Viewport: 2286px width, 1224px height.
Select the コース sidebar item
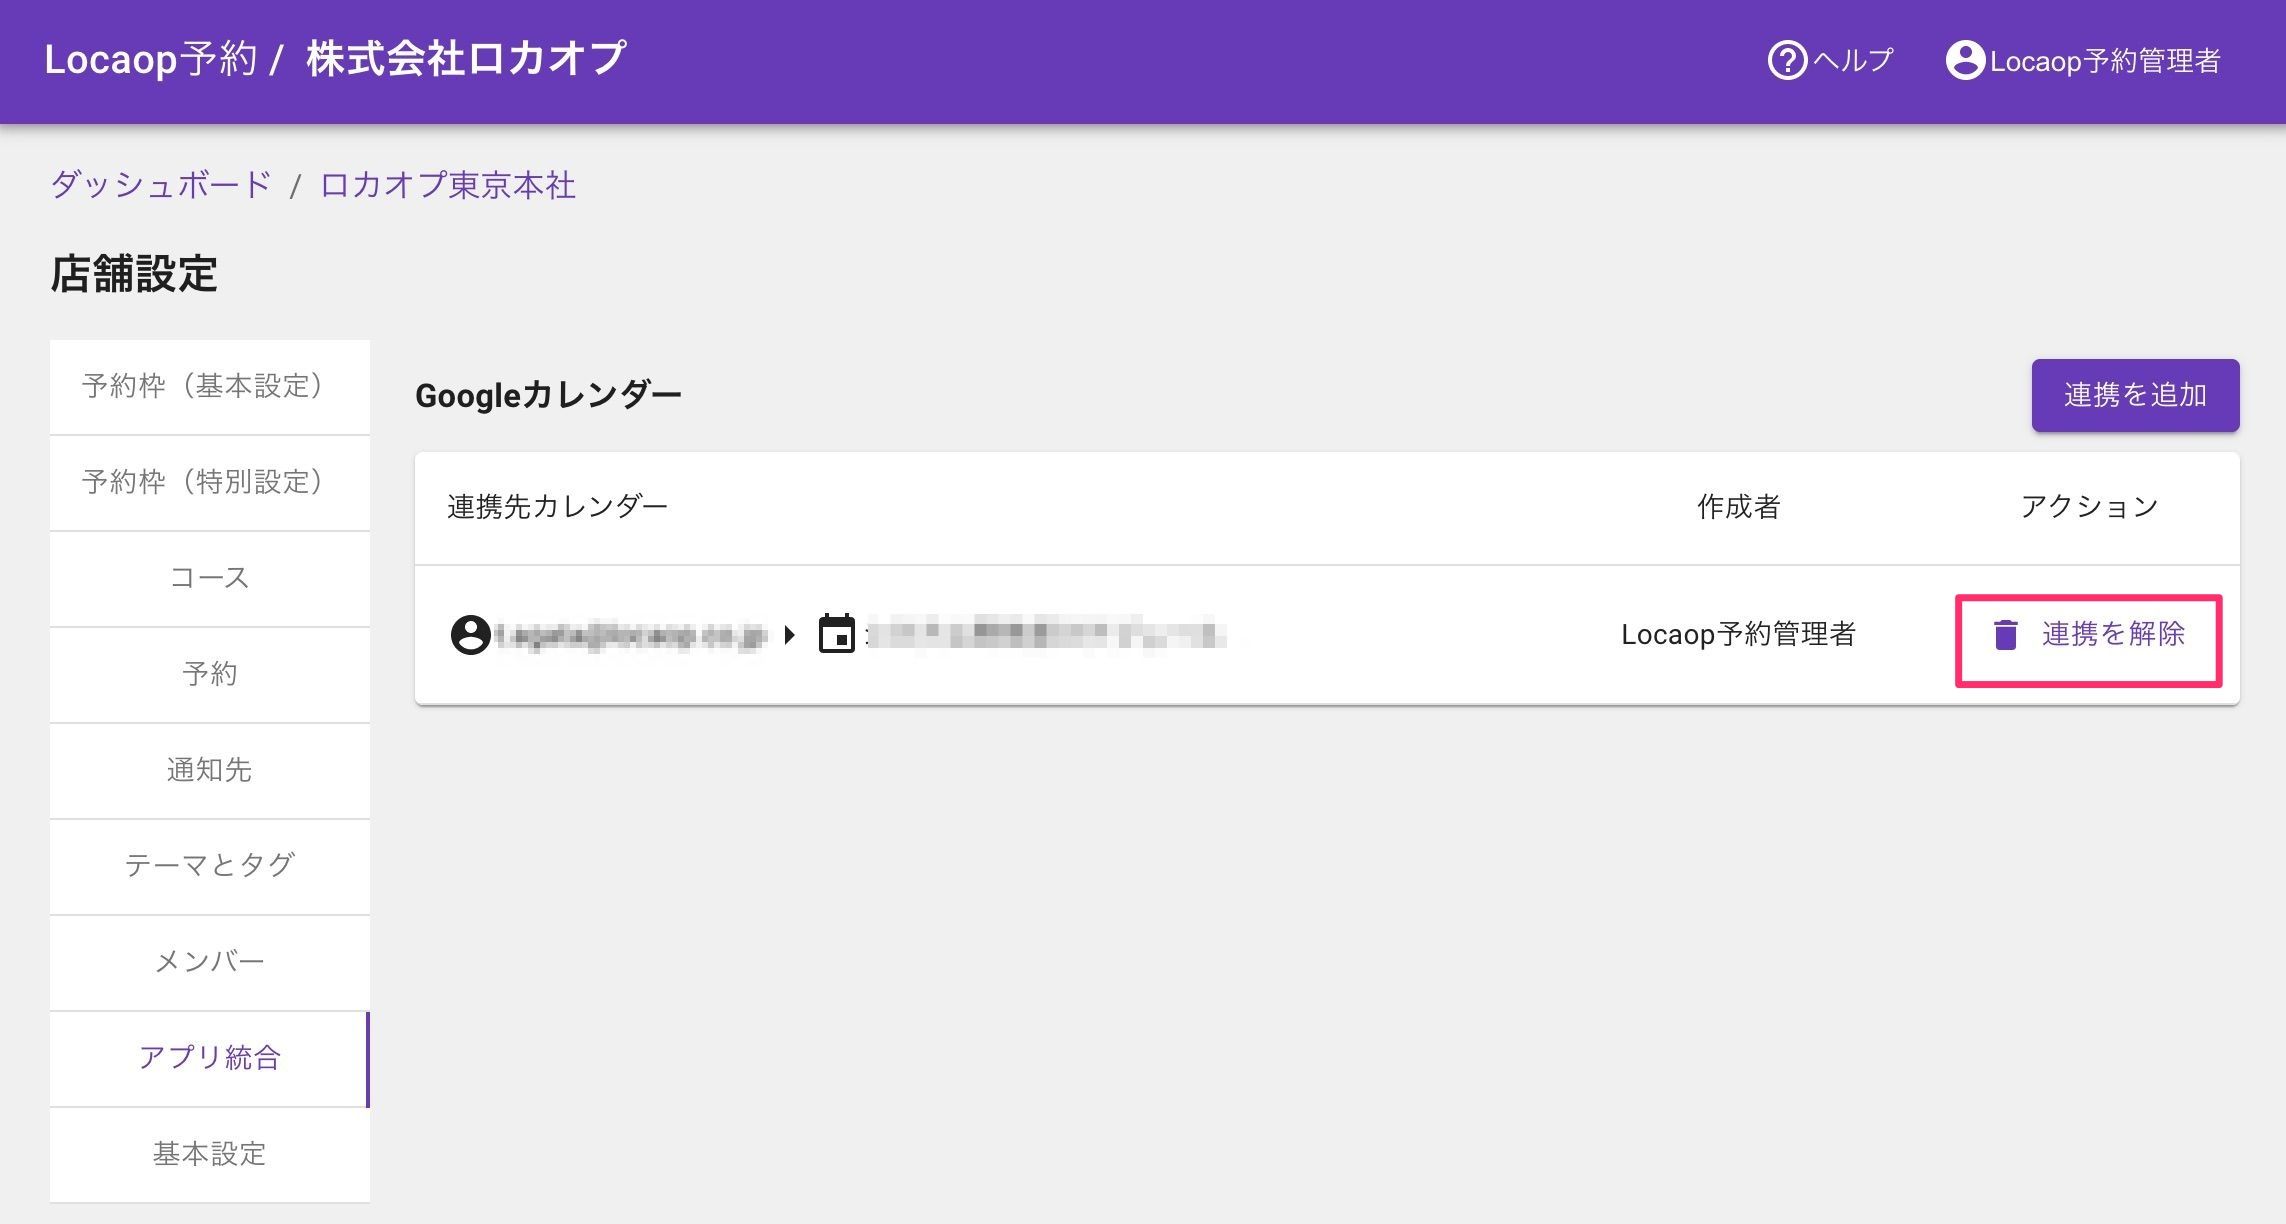(209, 579)
